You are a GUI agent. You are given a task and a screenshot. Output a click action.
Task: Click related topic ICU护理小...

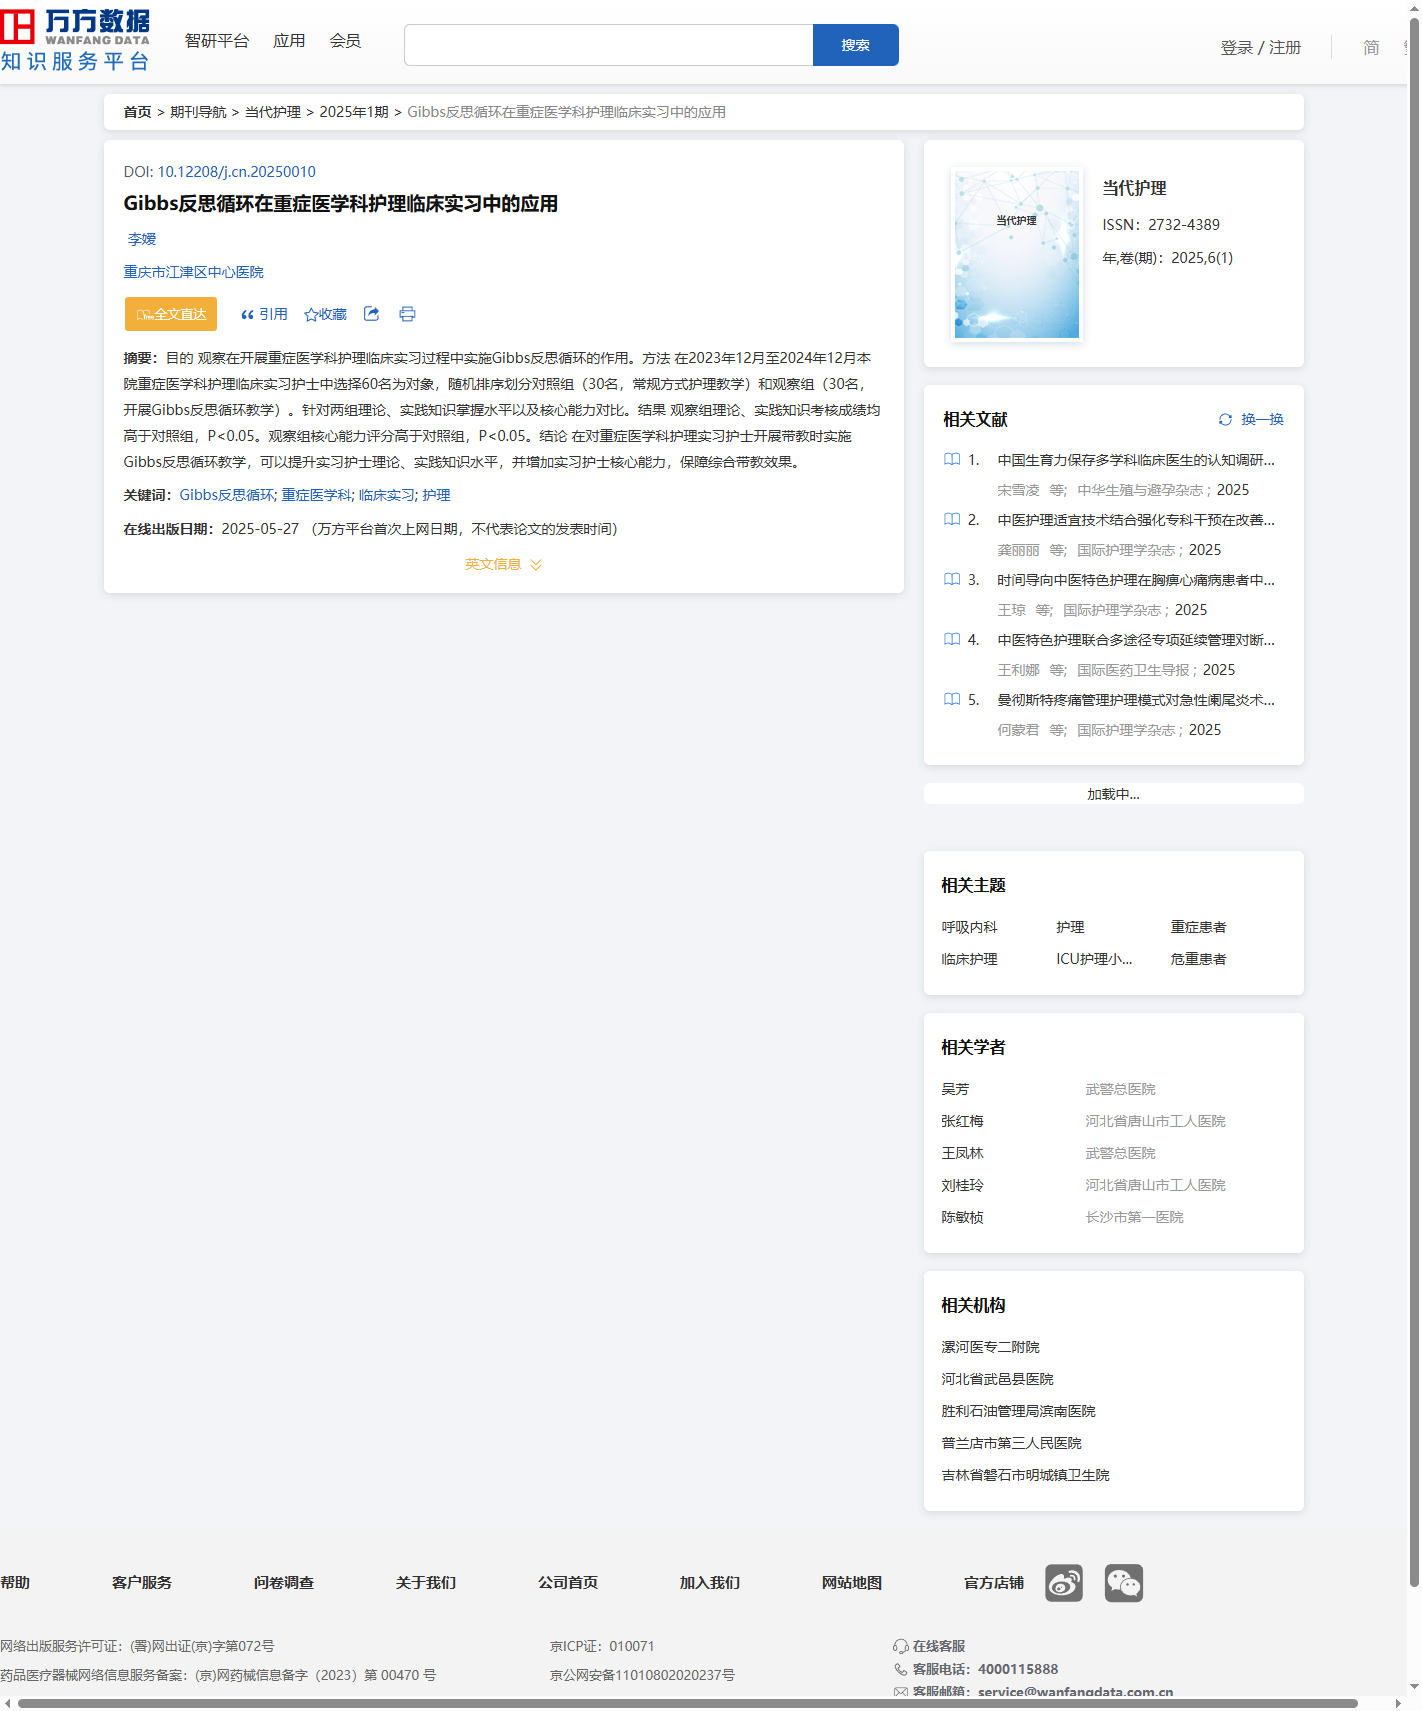(x=1094, y=959)
